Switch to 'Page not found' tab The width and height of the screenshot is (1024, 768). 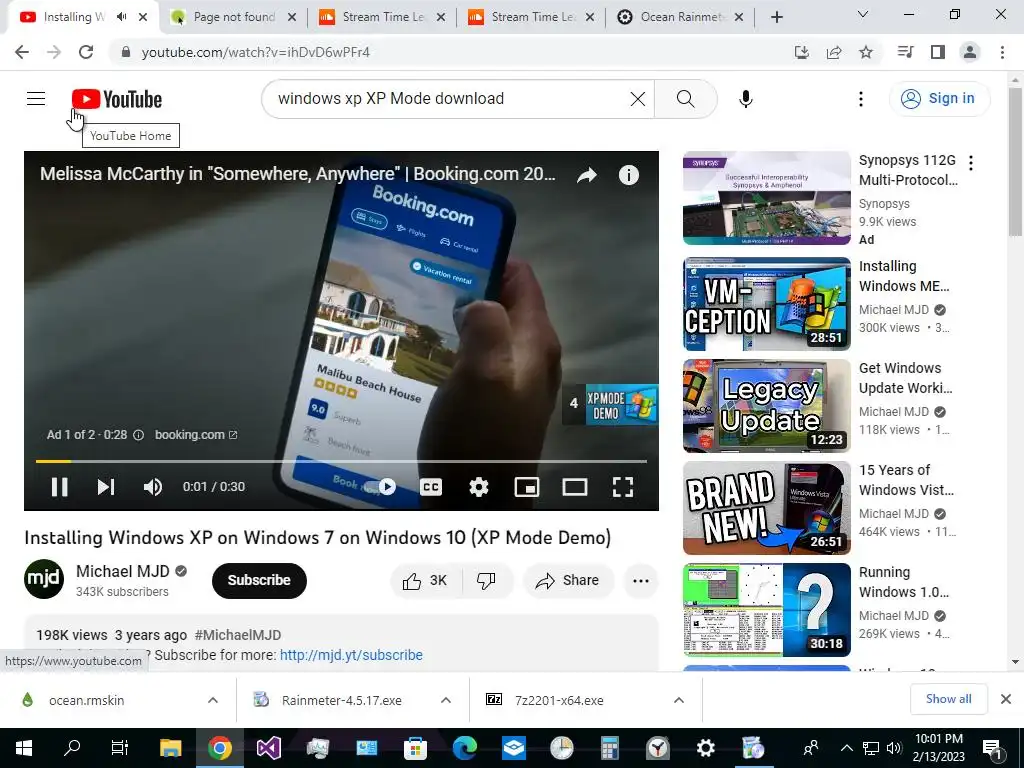coord(233,17)
